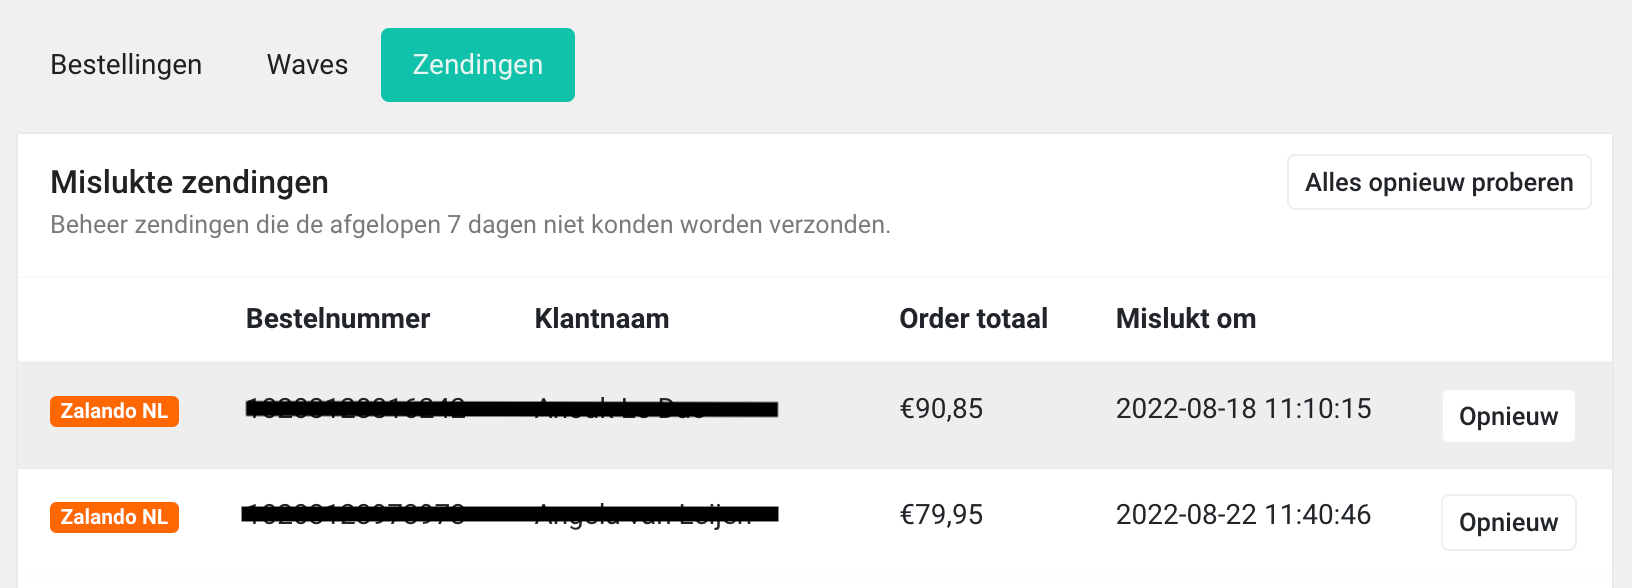Click the redacted order number in first row
Image resolution: width=1632 pixels, height=588 pixels.
click(x=355, y=409)
